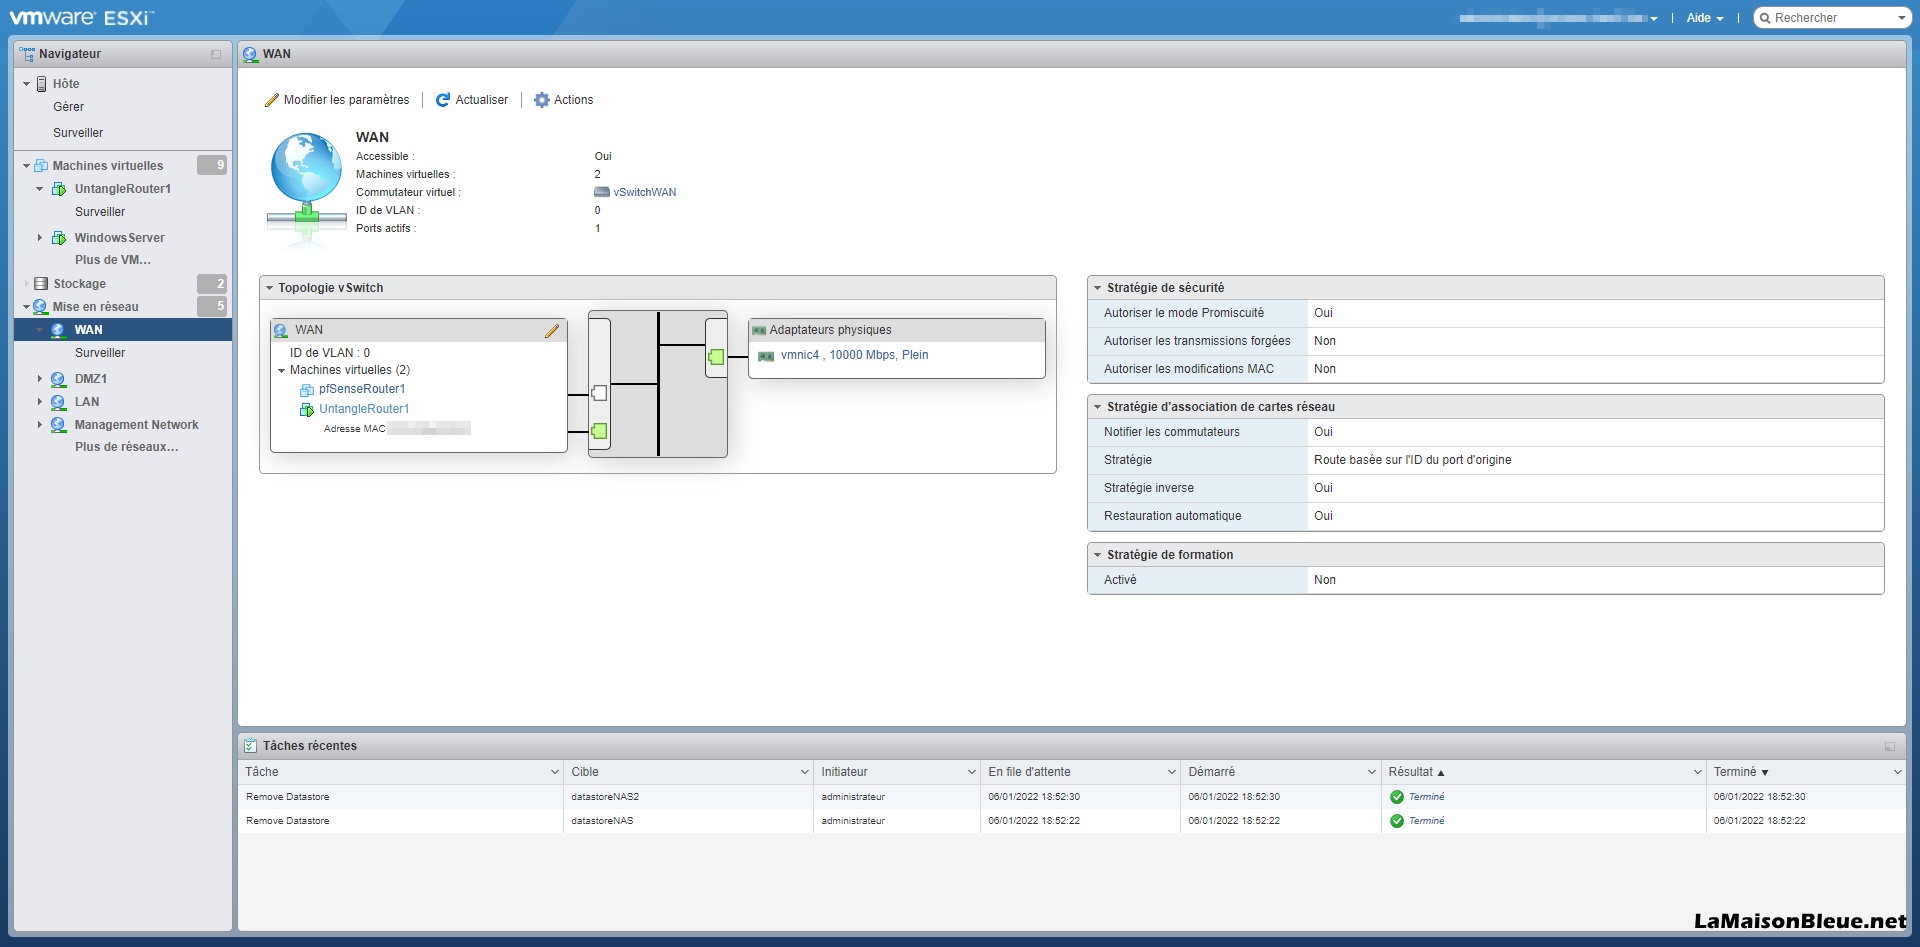Open the Rechercher dropdown arrow
Image resolution: width=1920 pixels, height=947 pixels.
[x=1901, y=18]
